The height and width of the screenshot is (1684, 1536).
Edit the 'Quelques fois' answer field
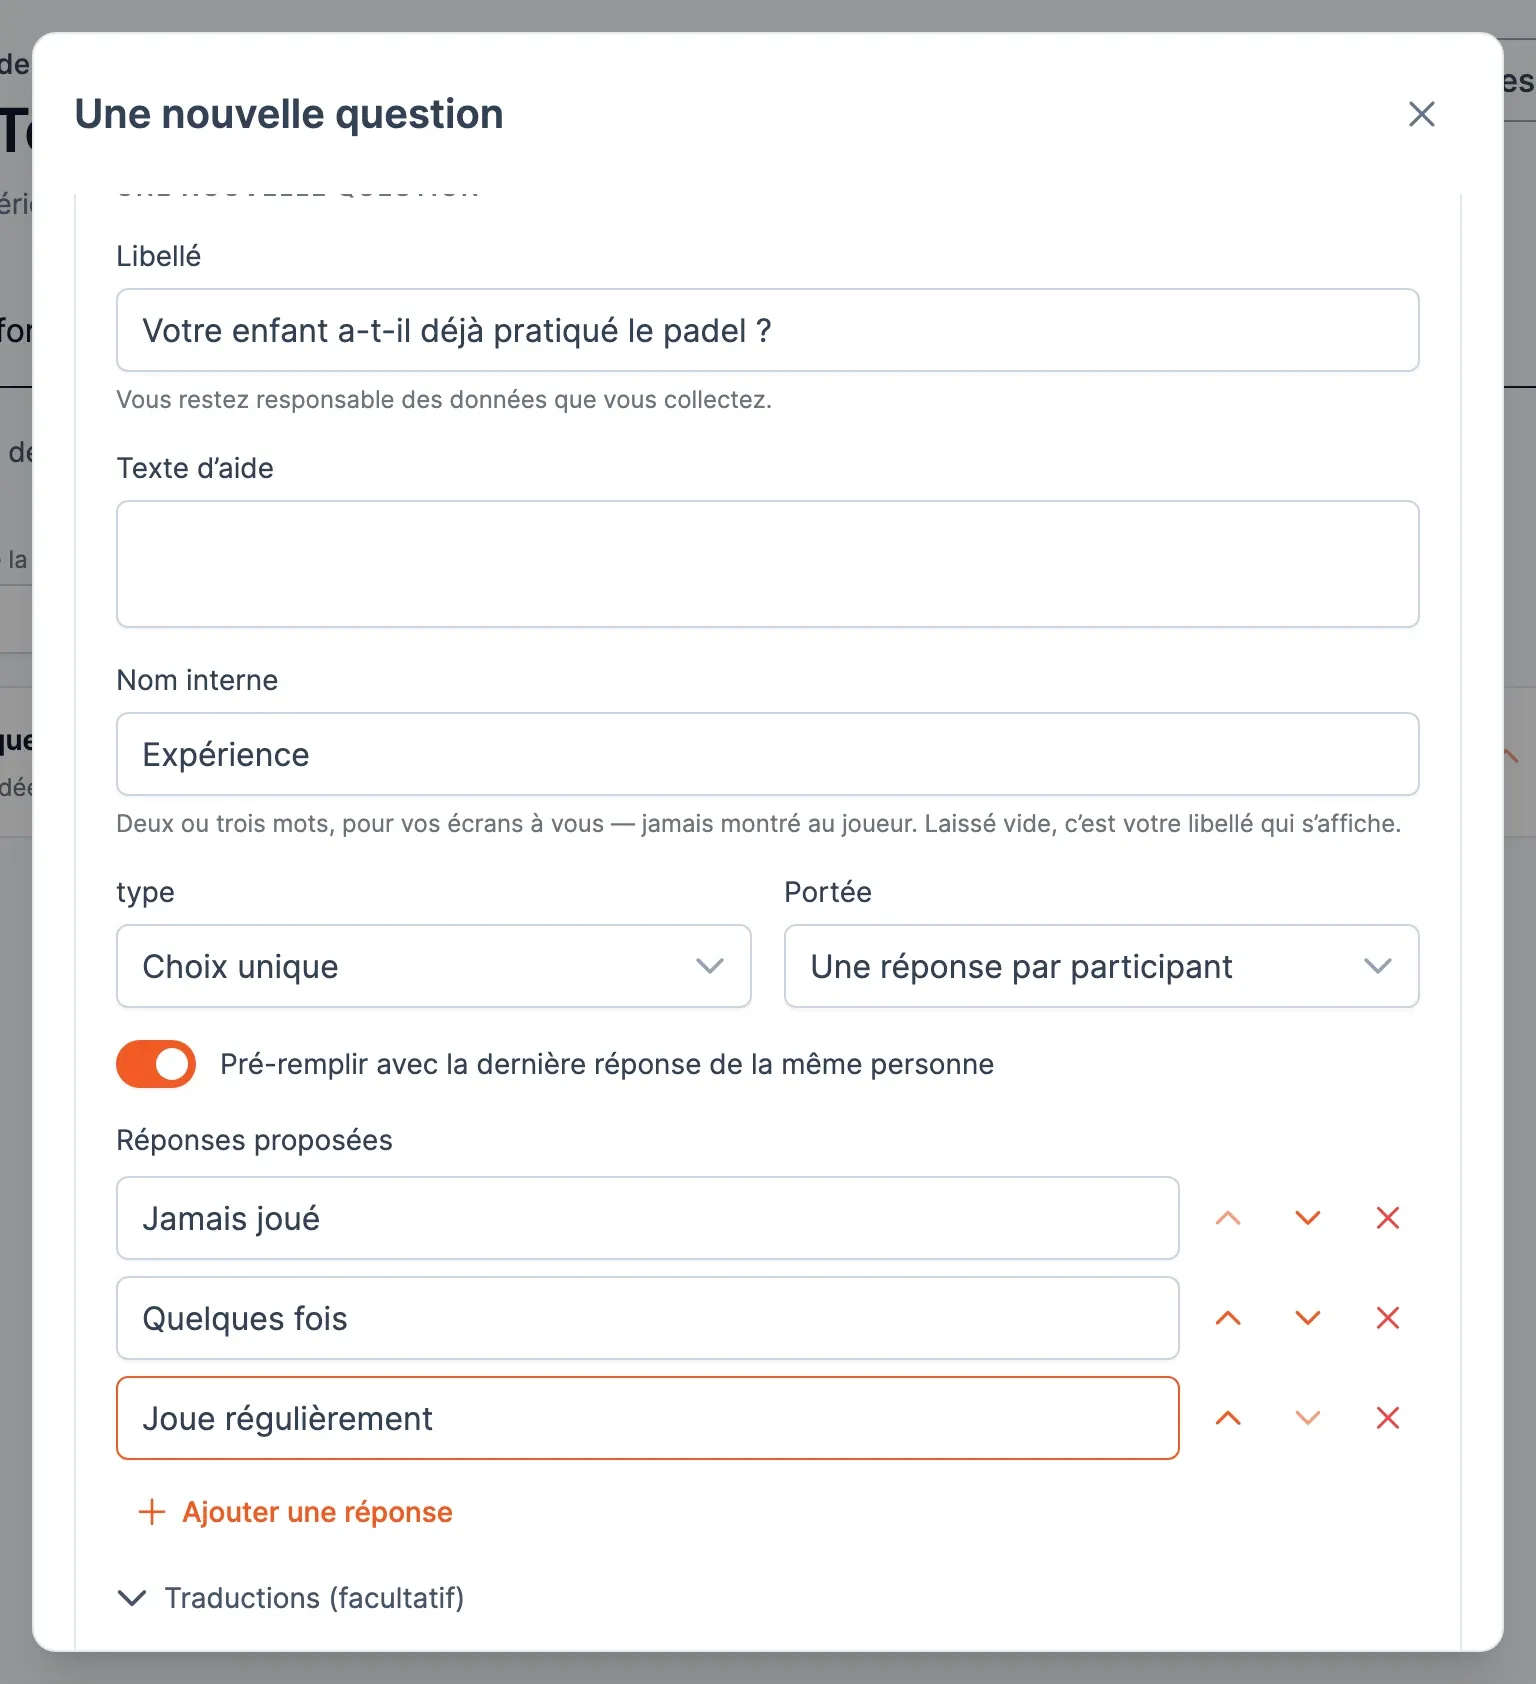[x=648, y=1318]
